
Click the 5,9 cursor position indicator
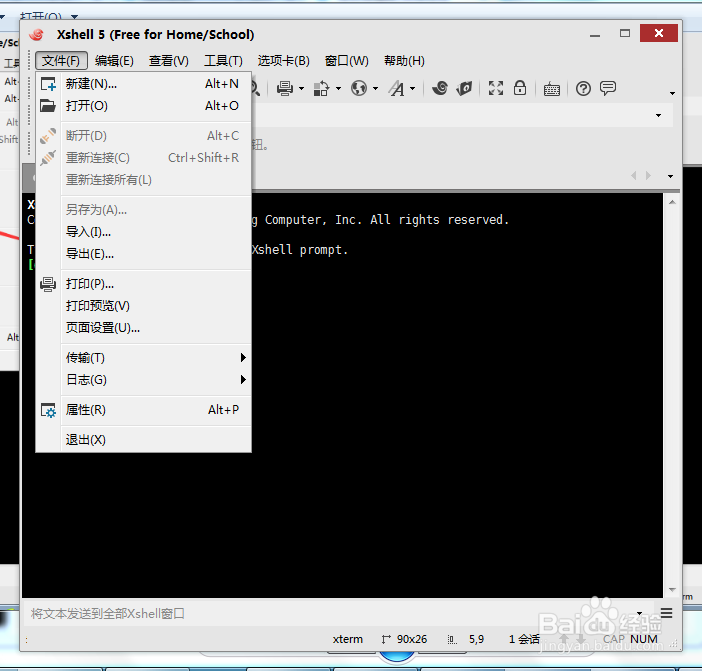[x=476, y=639]
